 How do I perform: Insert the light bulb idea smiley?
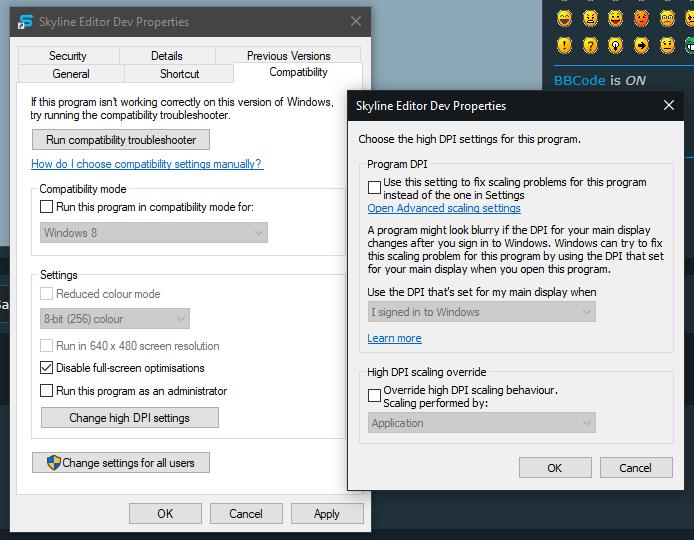click(616, 45)
